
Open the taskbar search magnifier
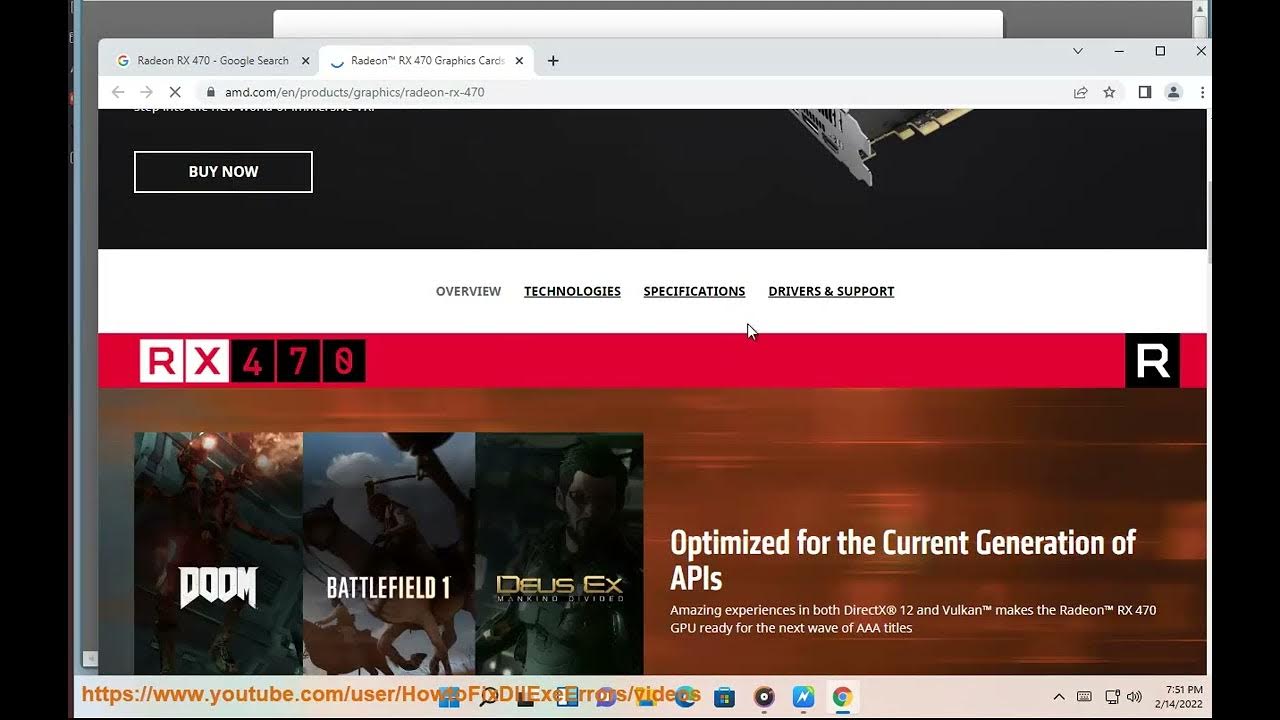[488, 697]
